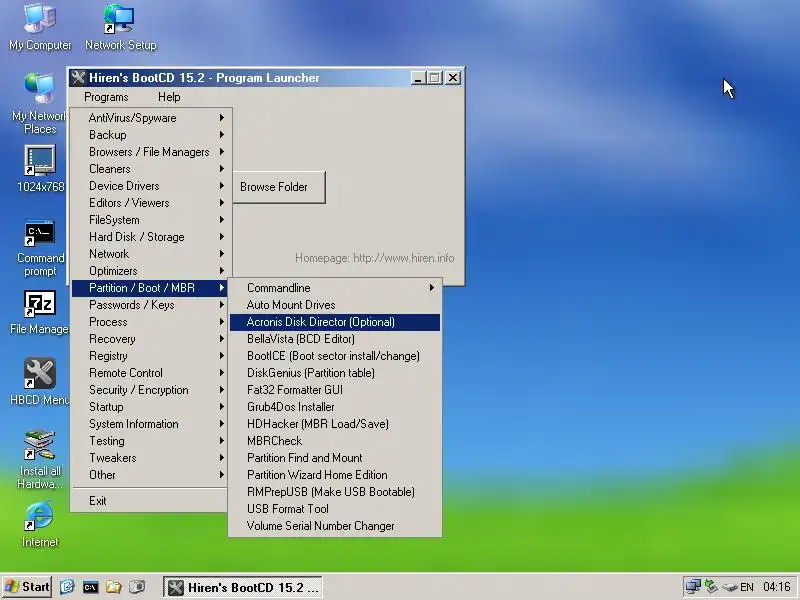Expand Security / Encryption submenu
This screenshot has height=600, width=800.
click(149, 390)
